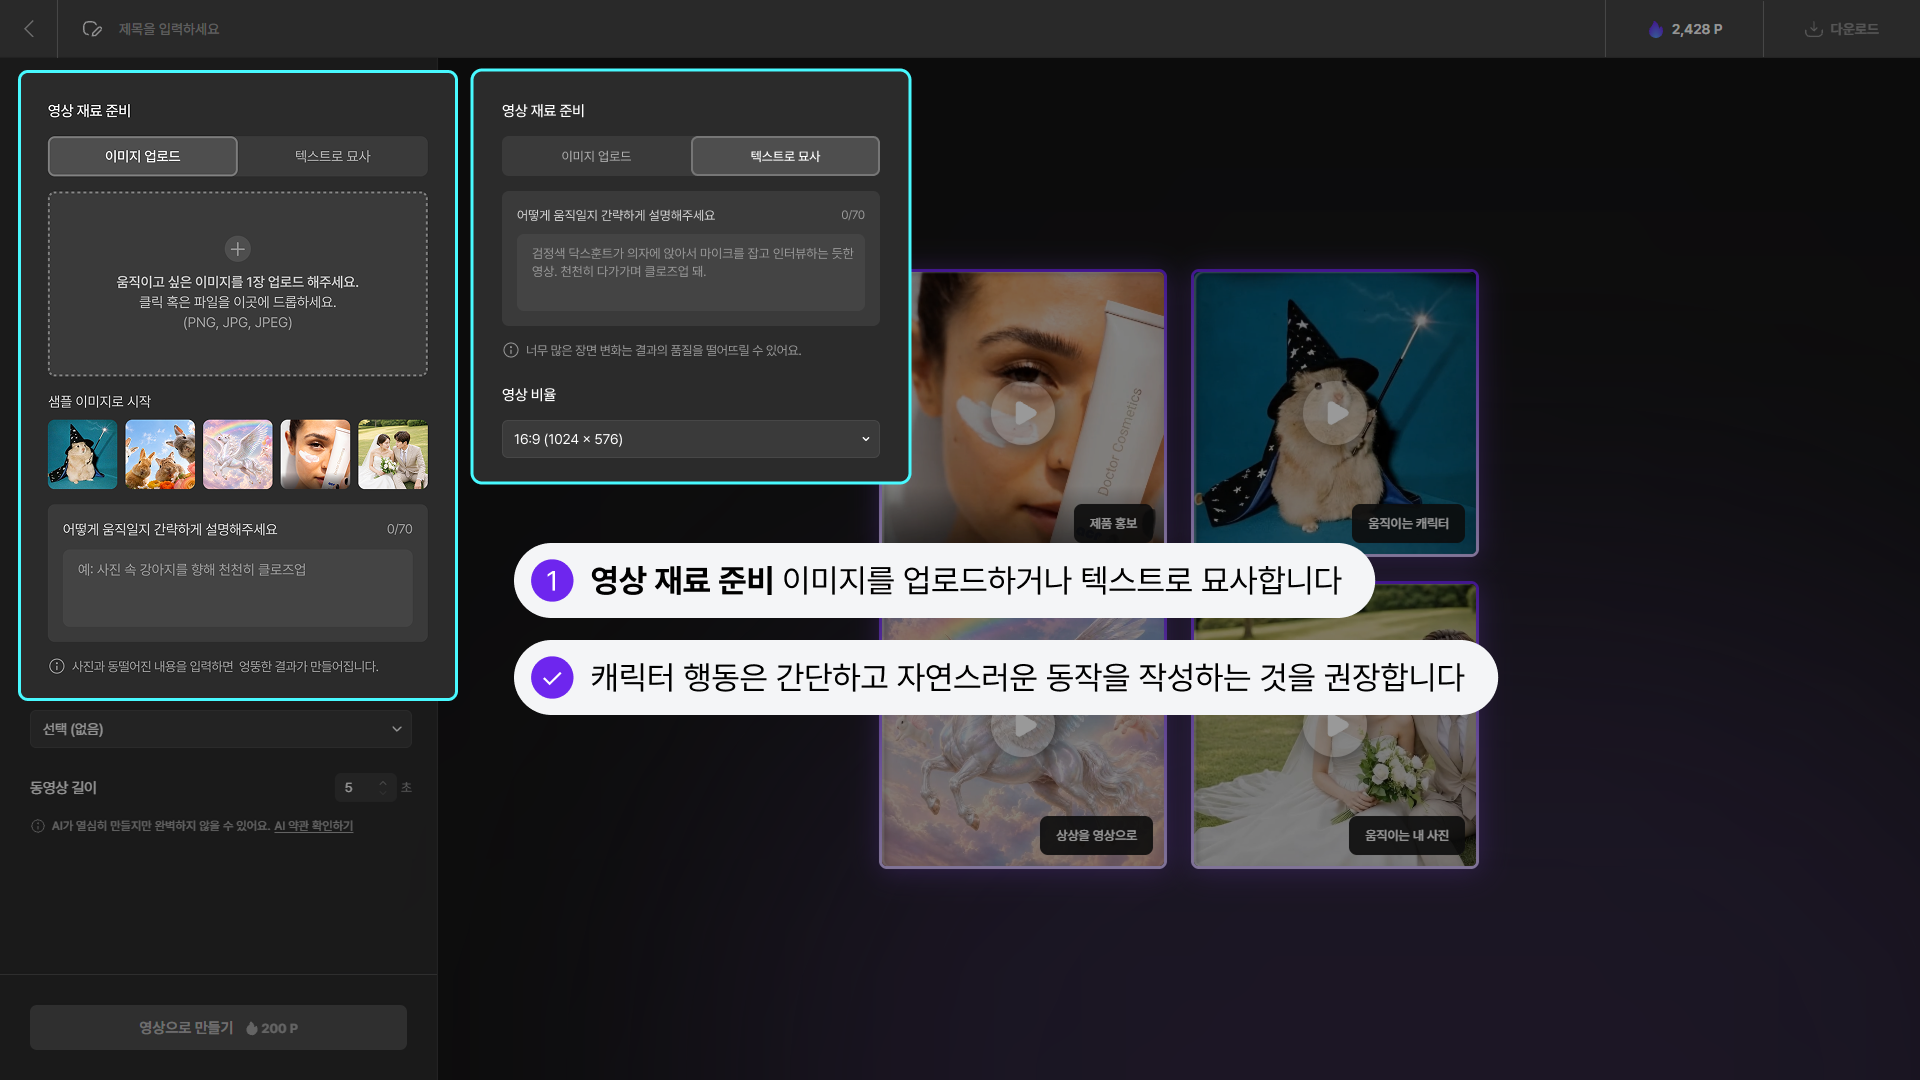Click the info icon beside photo mismatch warning

pos(57,666)
